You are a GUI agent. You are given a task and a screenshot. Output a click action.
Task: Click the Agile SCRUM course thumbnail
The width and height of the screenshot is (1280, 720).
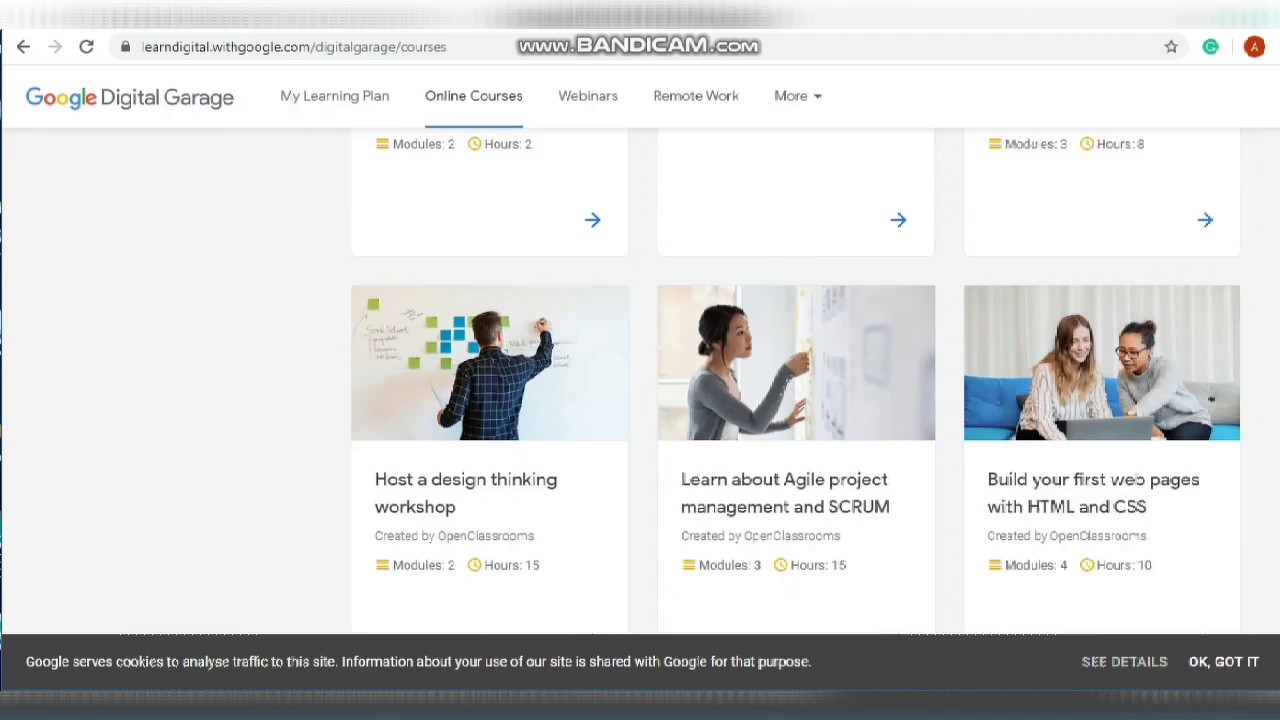tap(796, 363)
